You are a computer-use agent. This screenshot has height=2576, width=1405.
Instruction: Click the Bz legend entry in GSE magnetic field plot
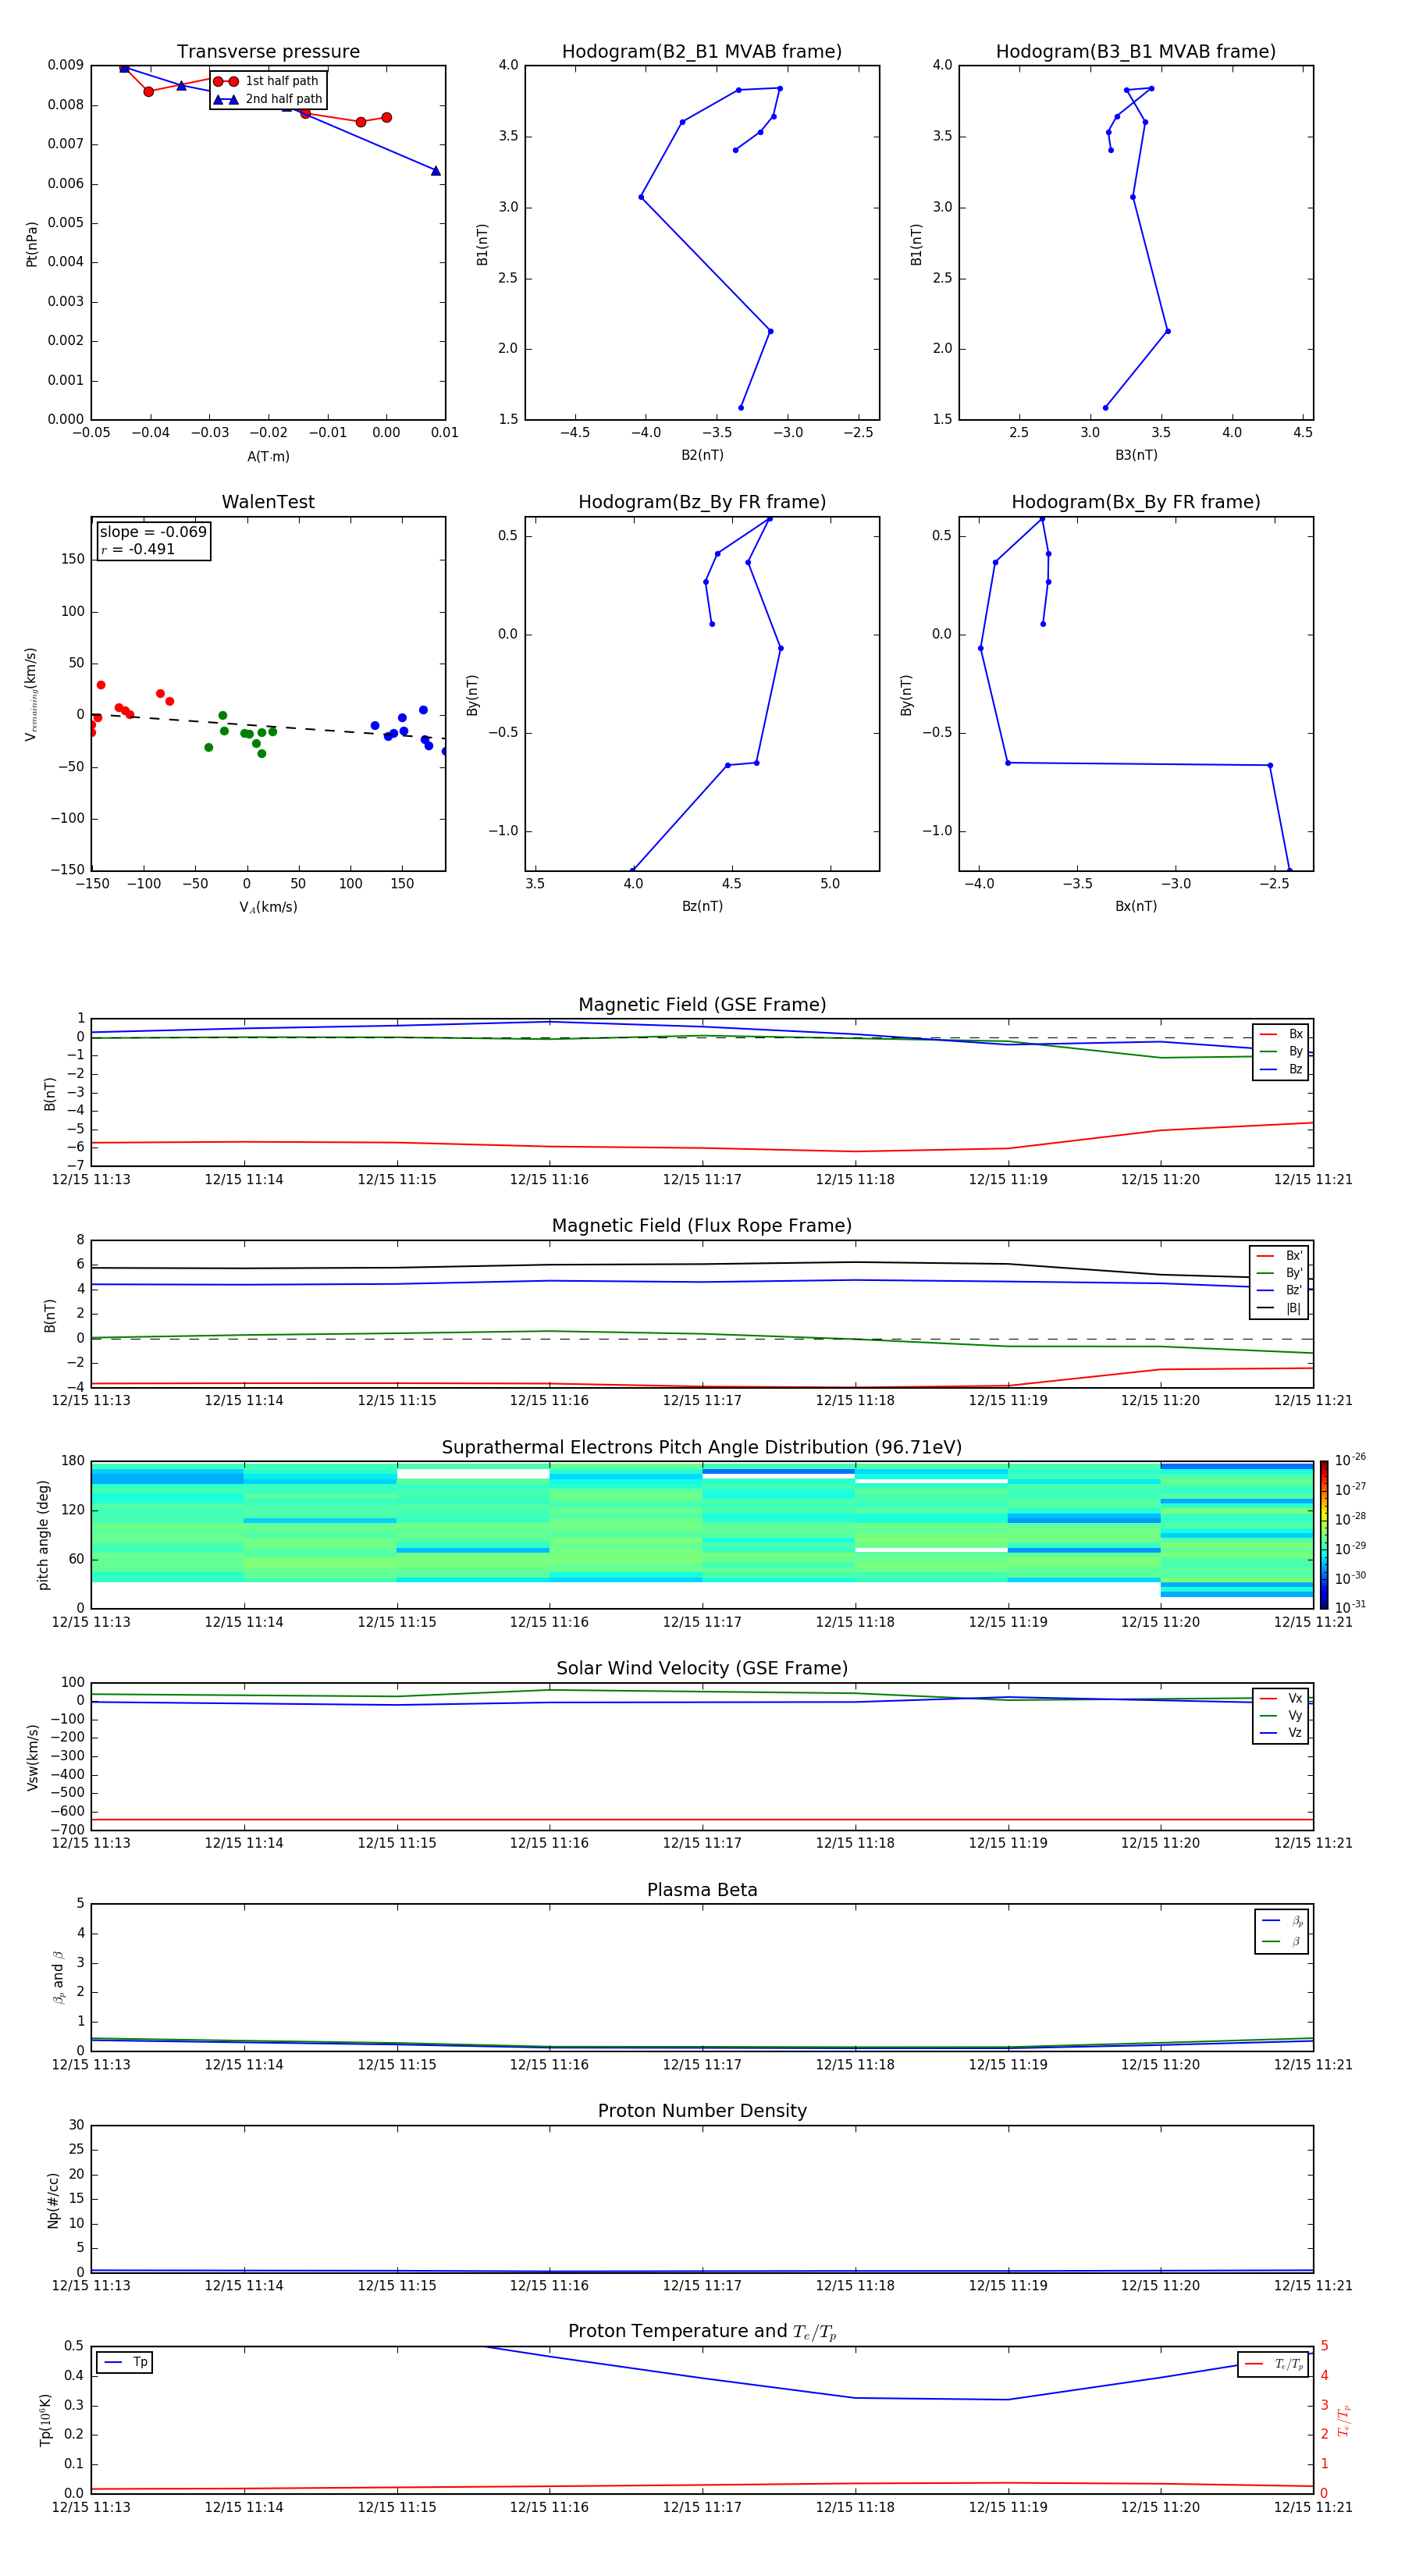point(1281,1069)
